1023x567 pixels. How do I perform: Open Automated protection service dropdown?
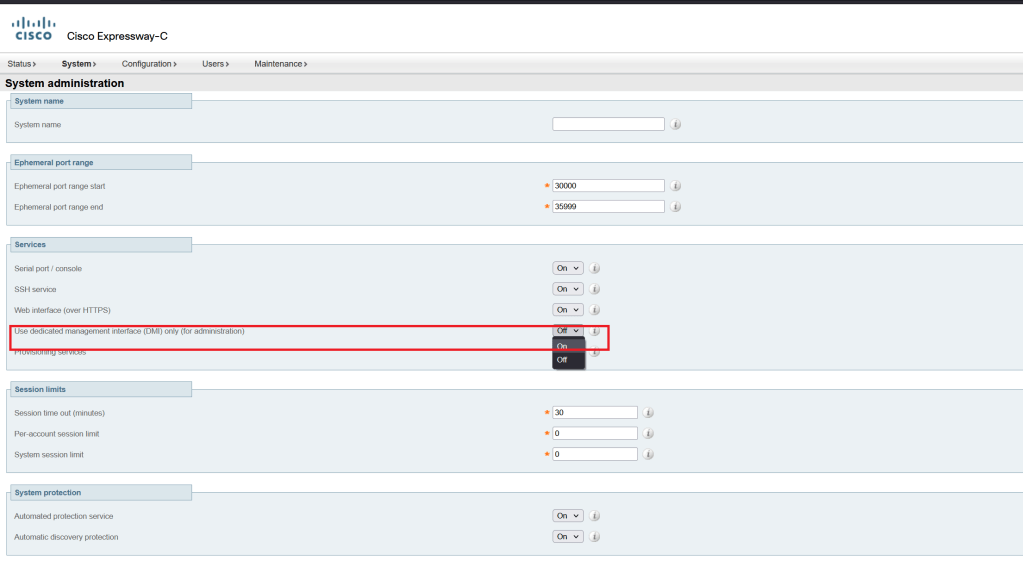click(567, 516)
